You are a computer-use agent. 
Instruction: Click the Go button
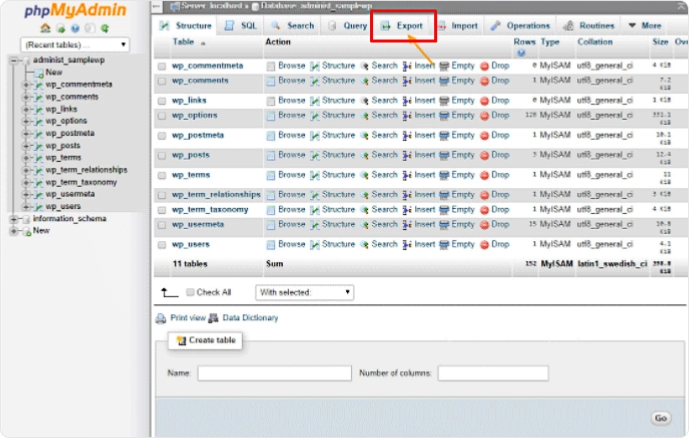[x=660, y=418]
